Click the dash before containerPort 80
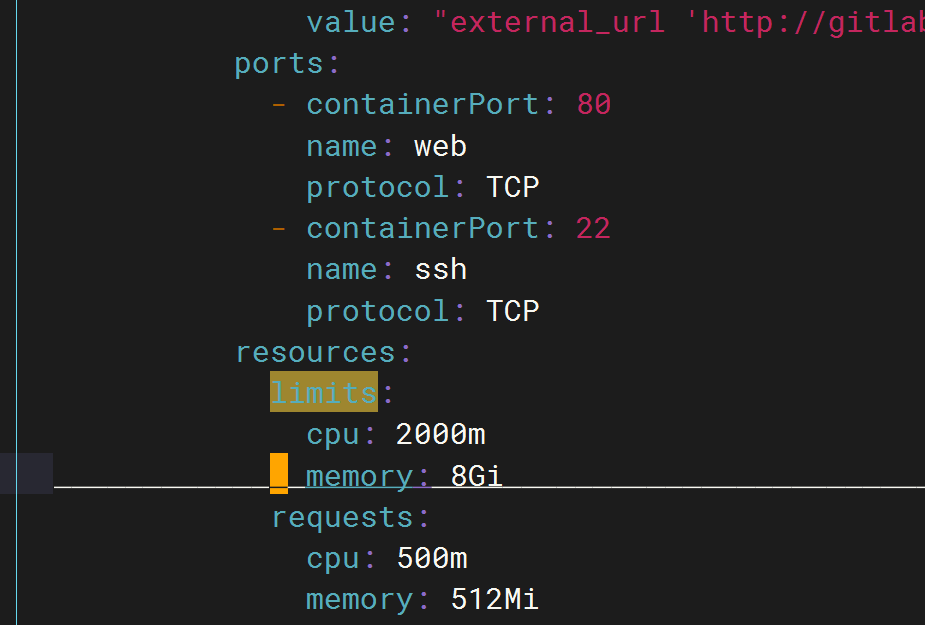Image resolution: width=925 pixels, height=625 pixels. pos(279,104)
